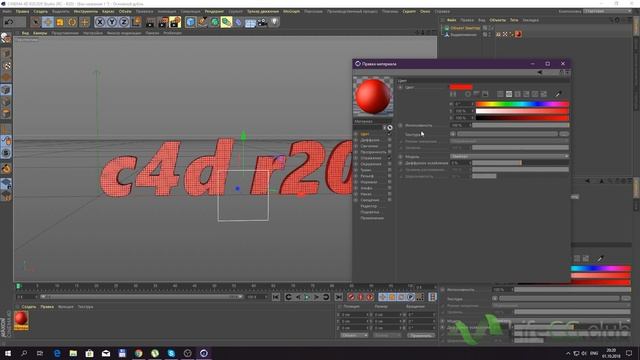
Task: Enable the Альфа channel checkbox
Action: (x=389, y=188)
